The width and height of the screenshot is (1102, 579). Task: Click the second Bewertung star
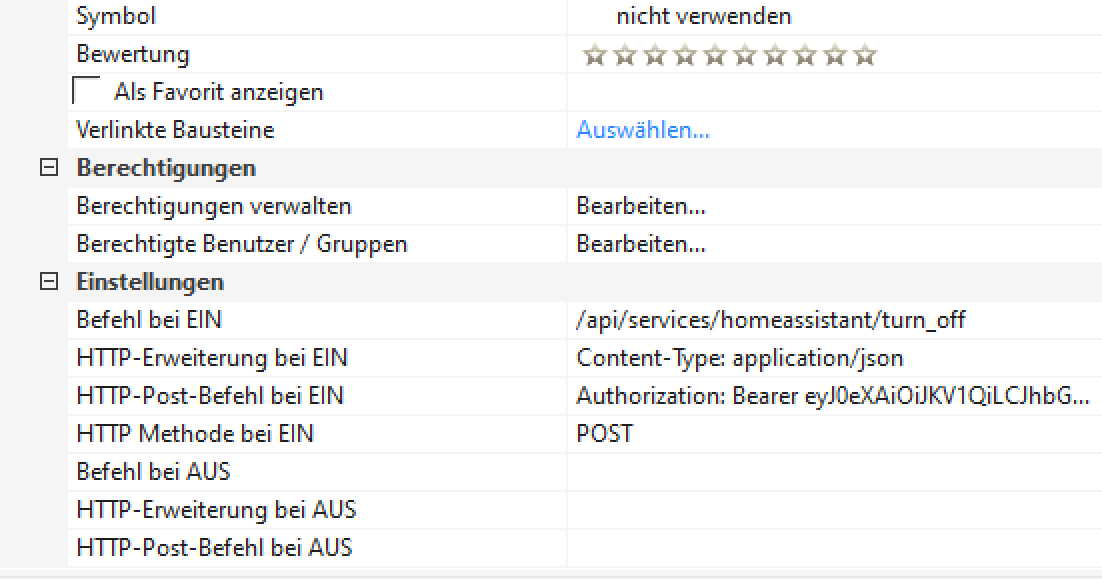click(625, 55)
